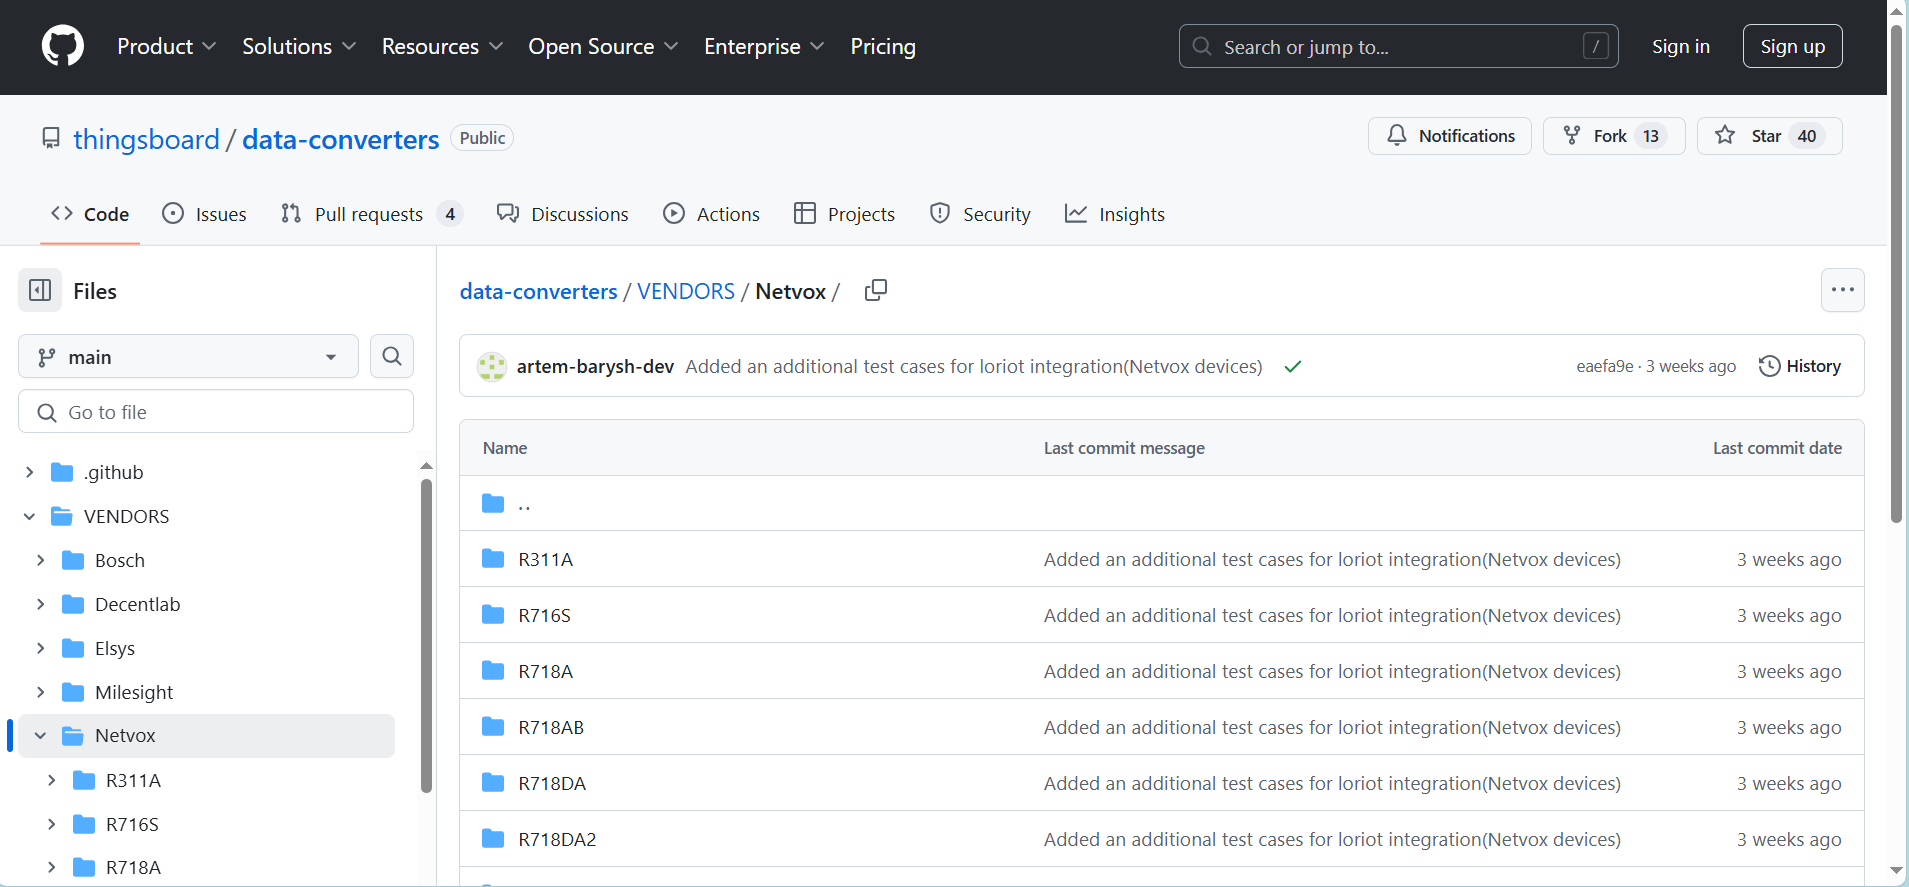The width and height of the screenshot is (1909, 887).
Task: Collapse the Netvox folder in tree
Action: [x=41, y=736]
